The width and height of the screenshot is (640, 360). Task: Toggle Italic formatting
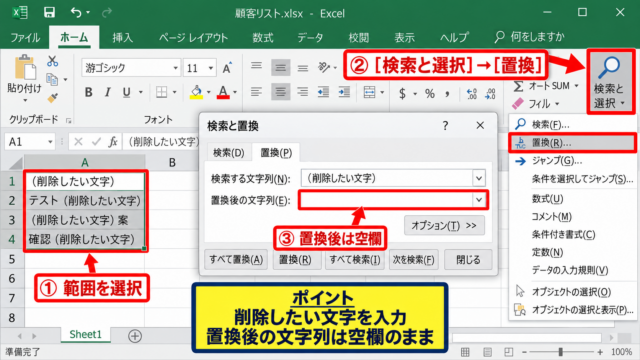pos(107,93)
